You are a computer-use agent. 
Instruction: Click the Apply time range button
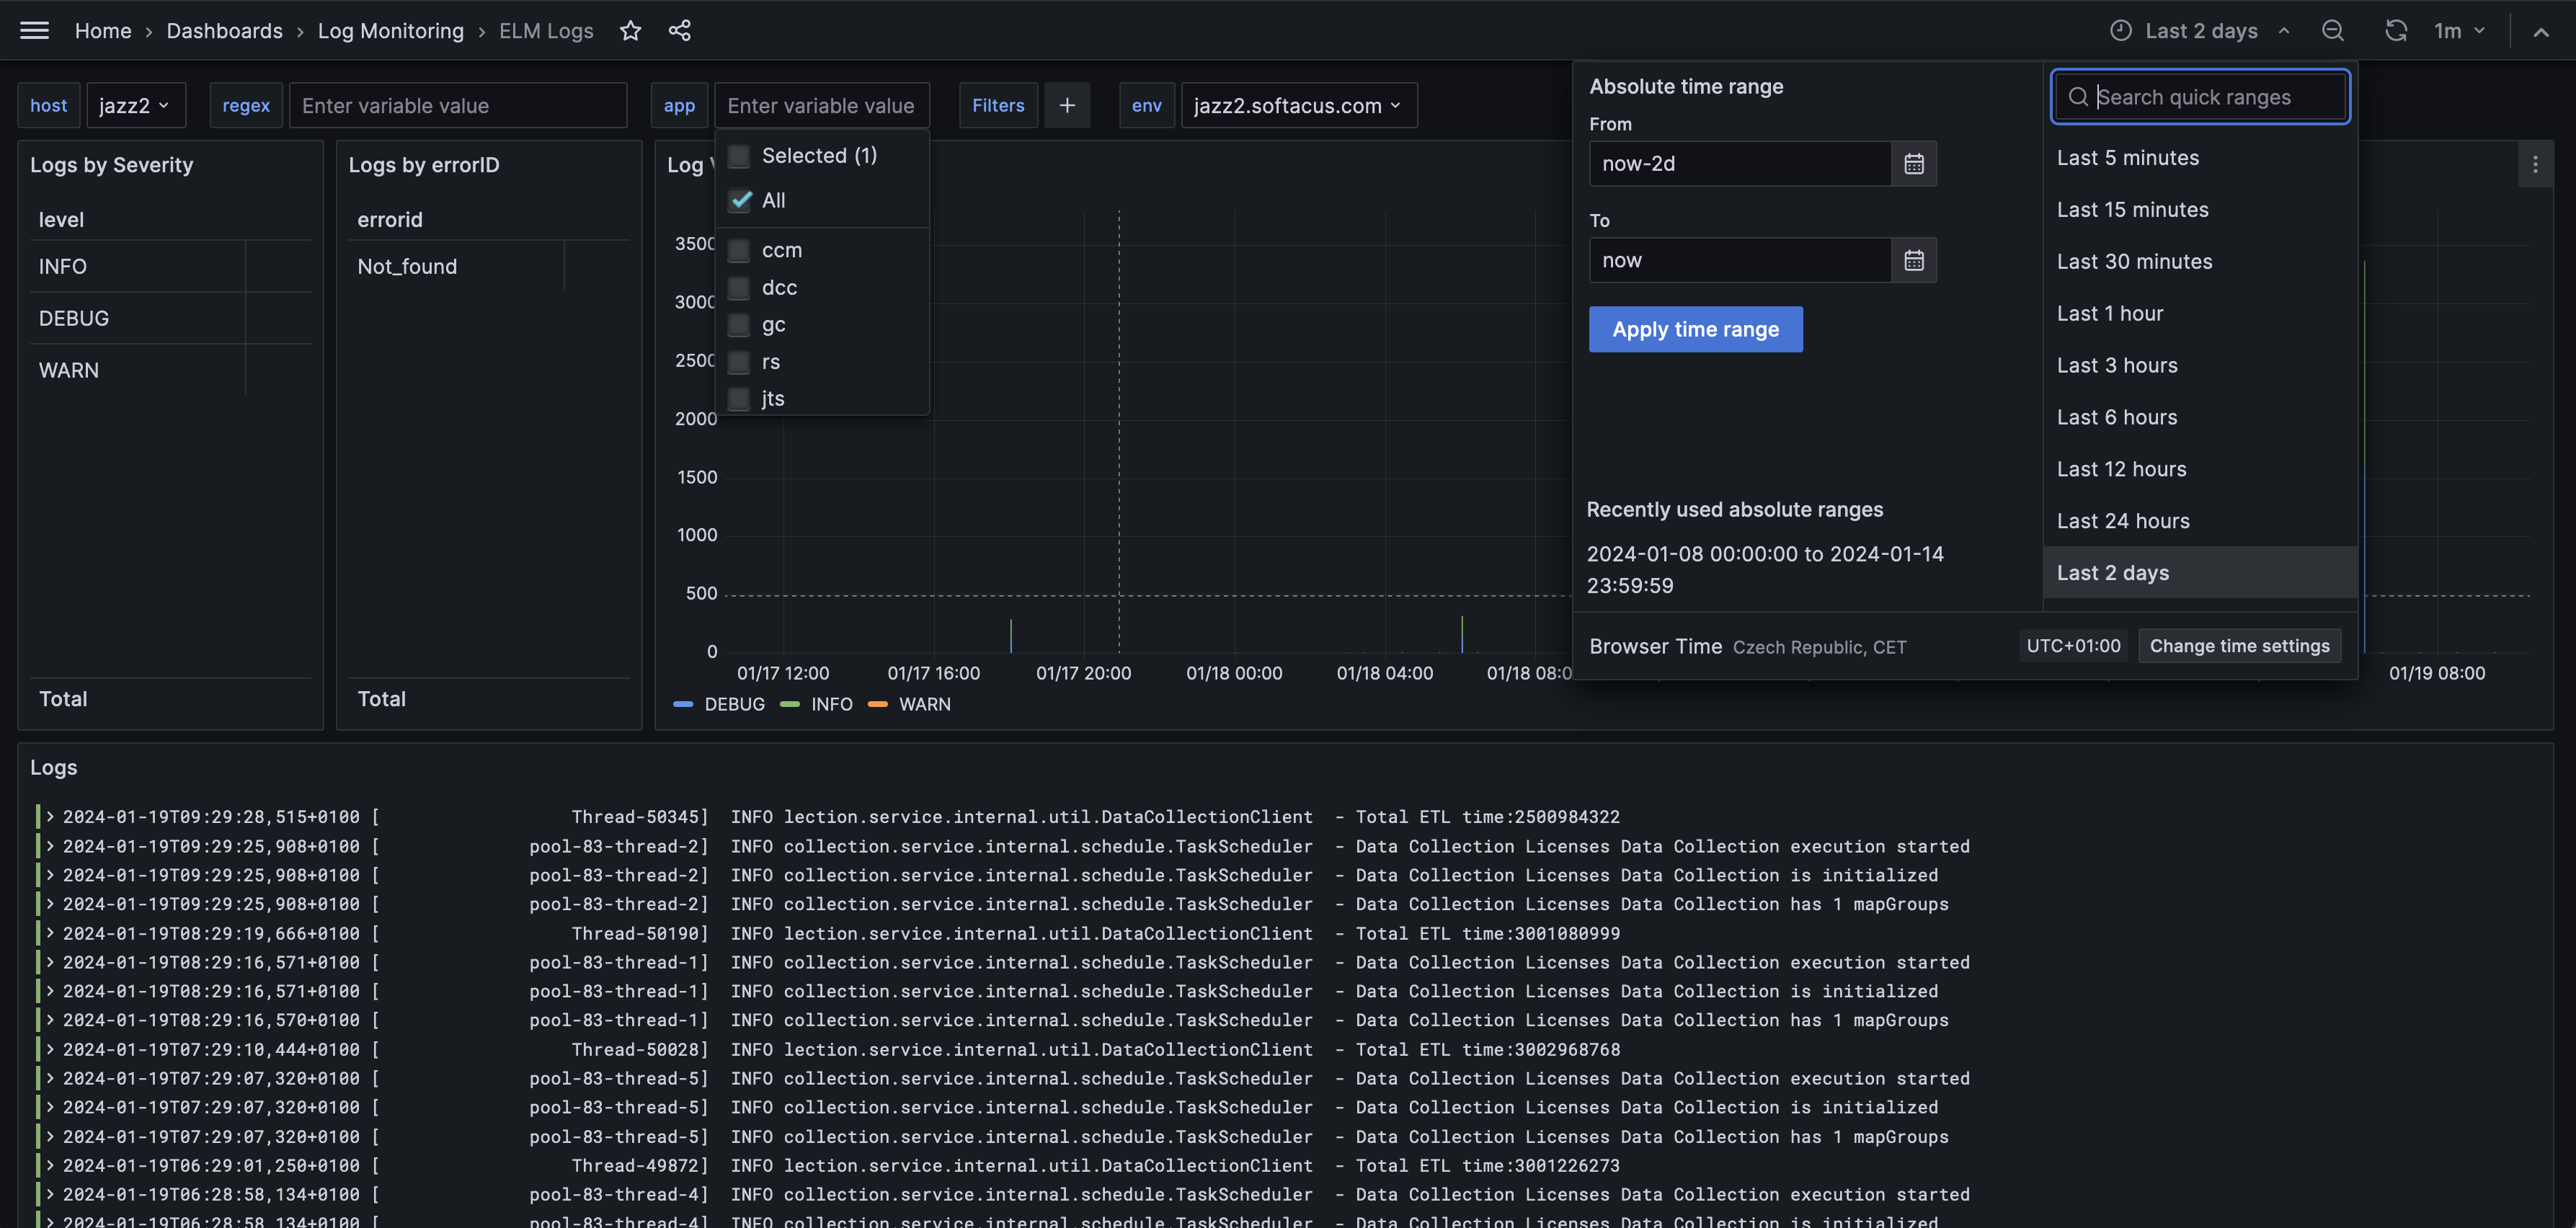(1695, 329)
